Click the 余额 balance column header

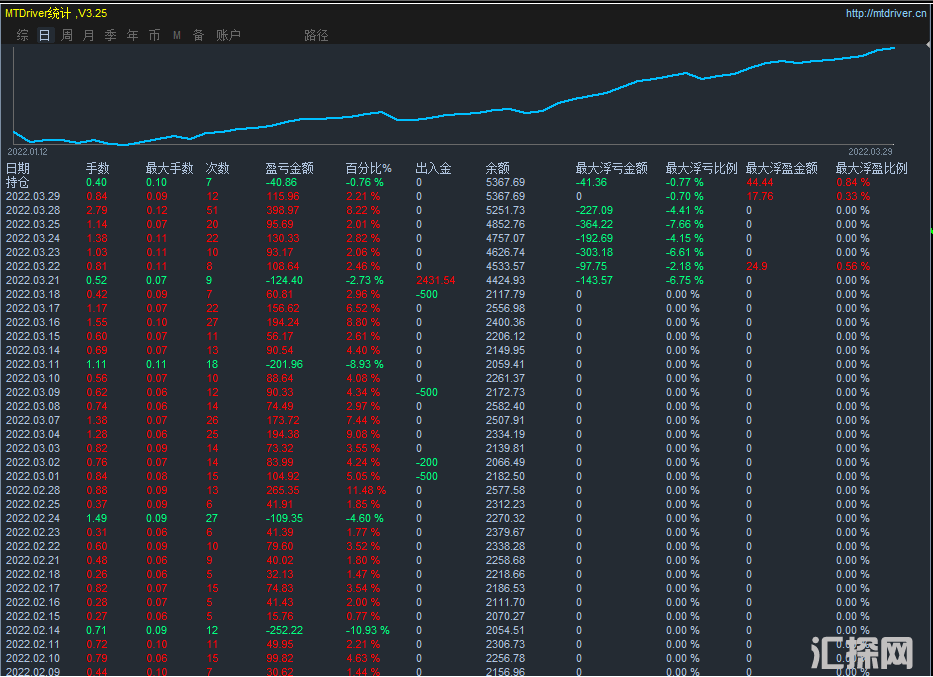(x=498, y=168)
